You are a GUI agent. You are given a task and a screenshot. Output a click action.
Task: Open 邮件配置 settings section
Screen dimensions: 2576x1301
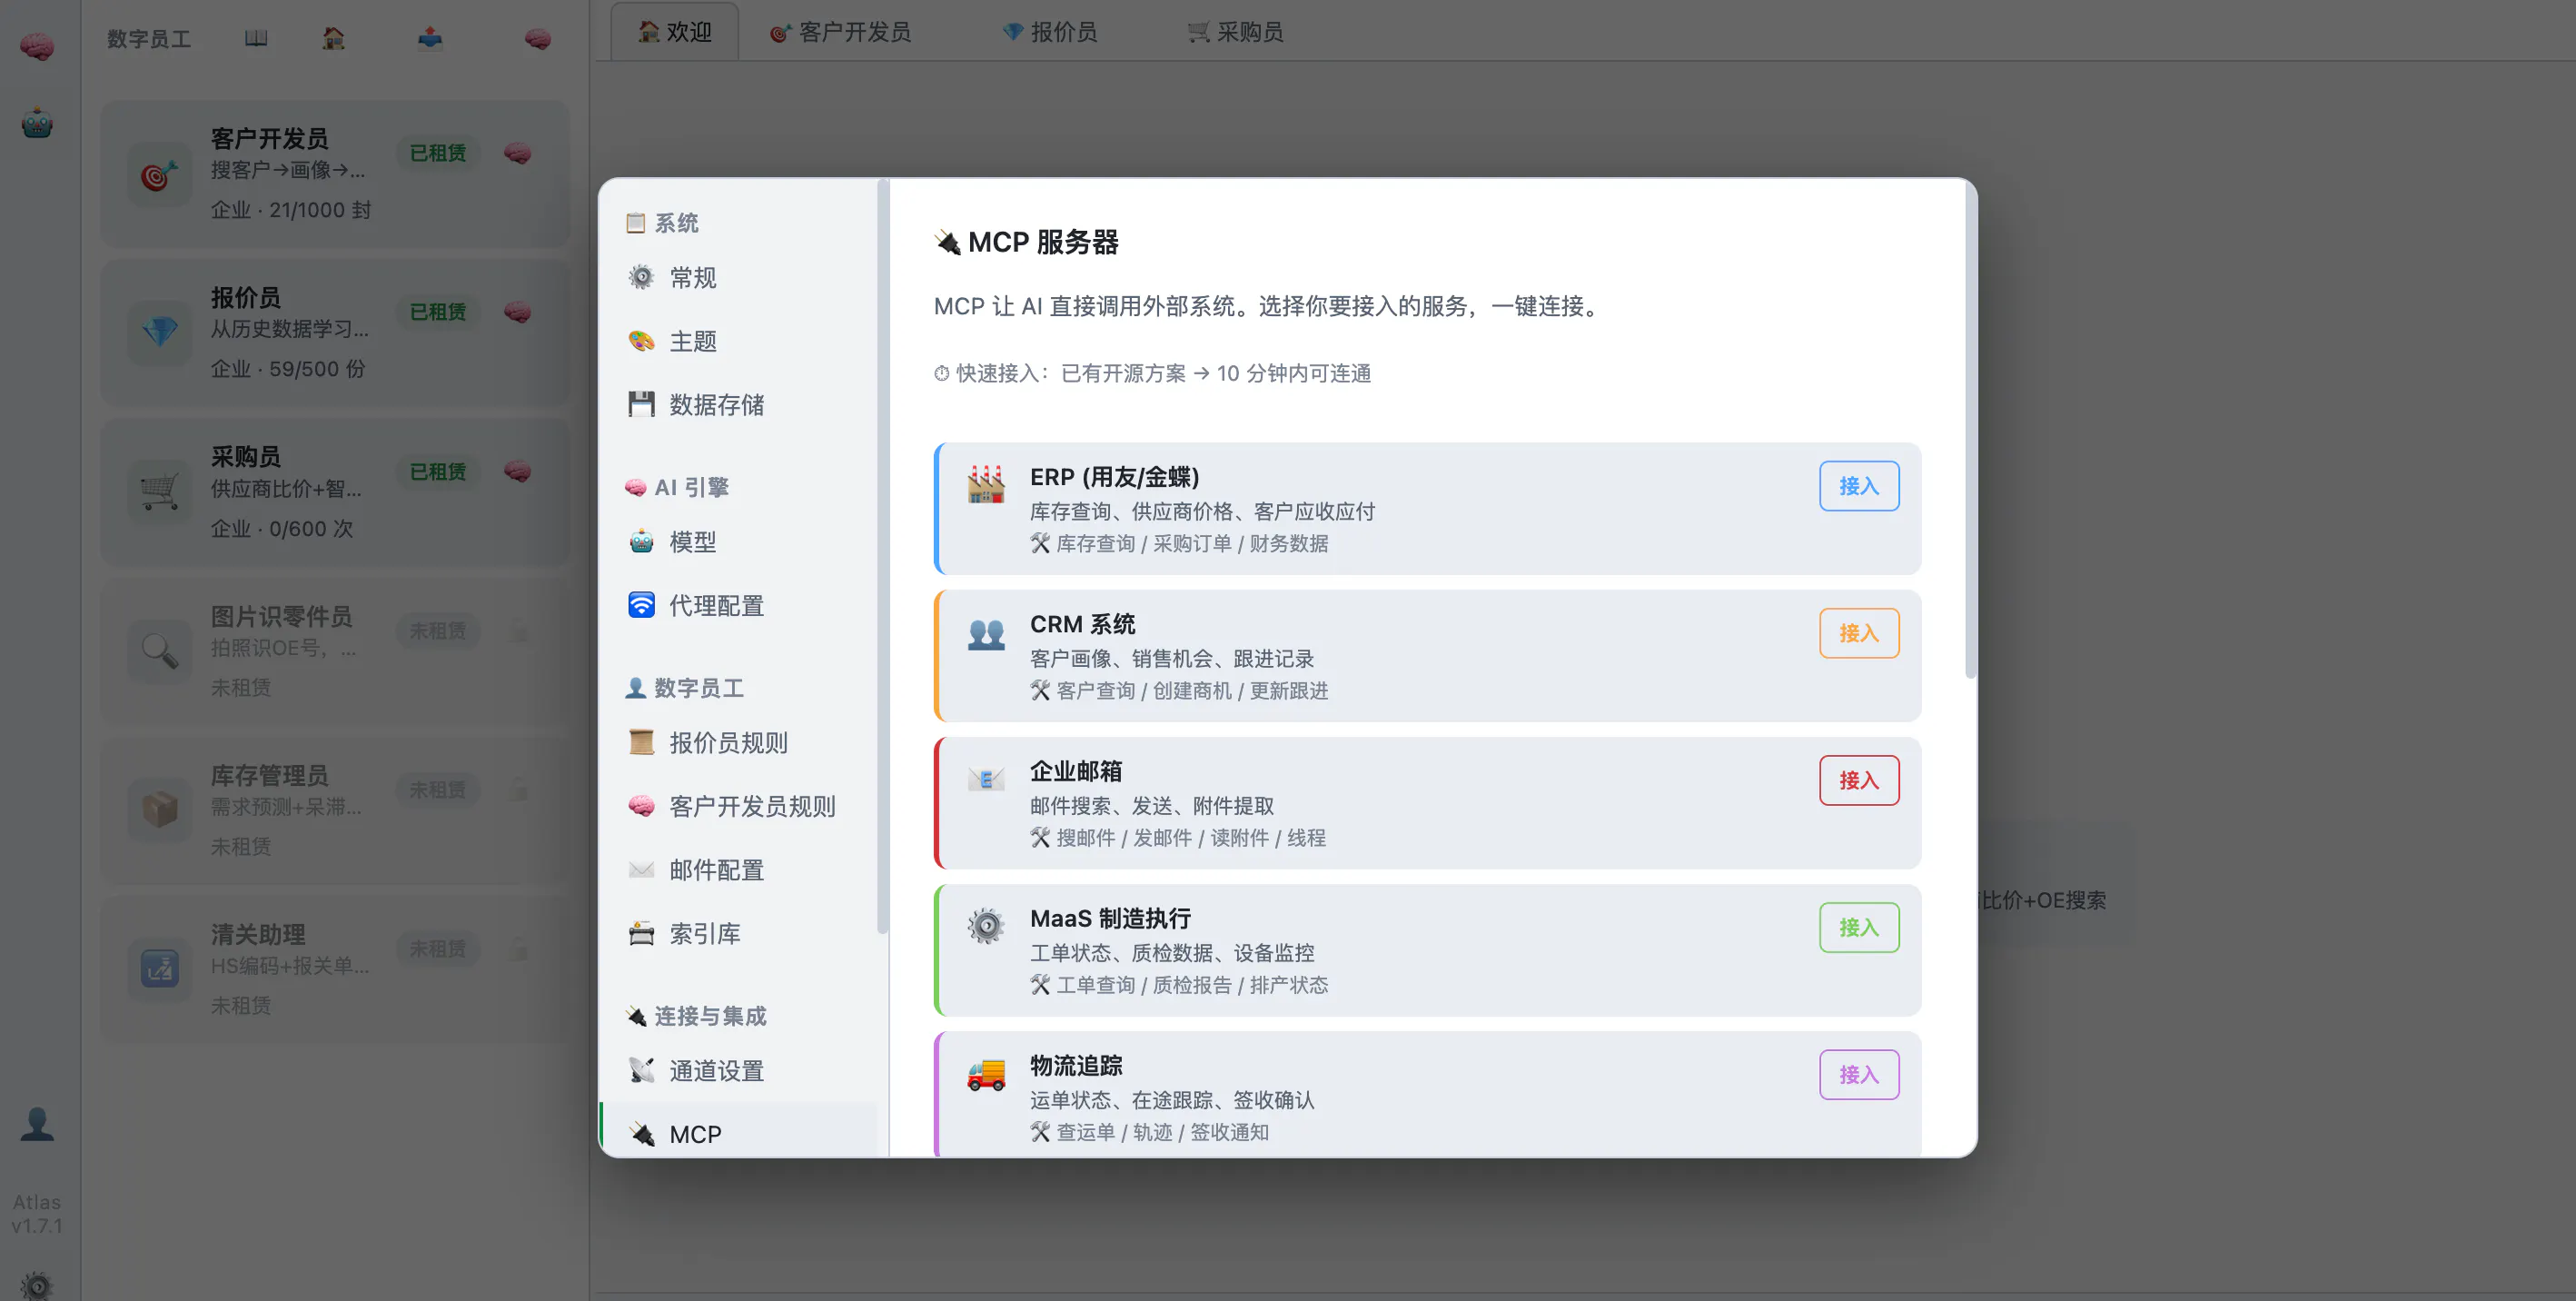(738, 870)
